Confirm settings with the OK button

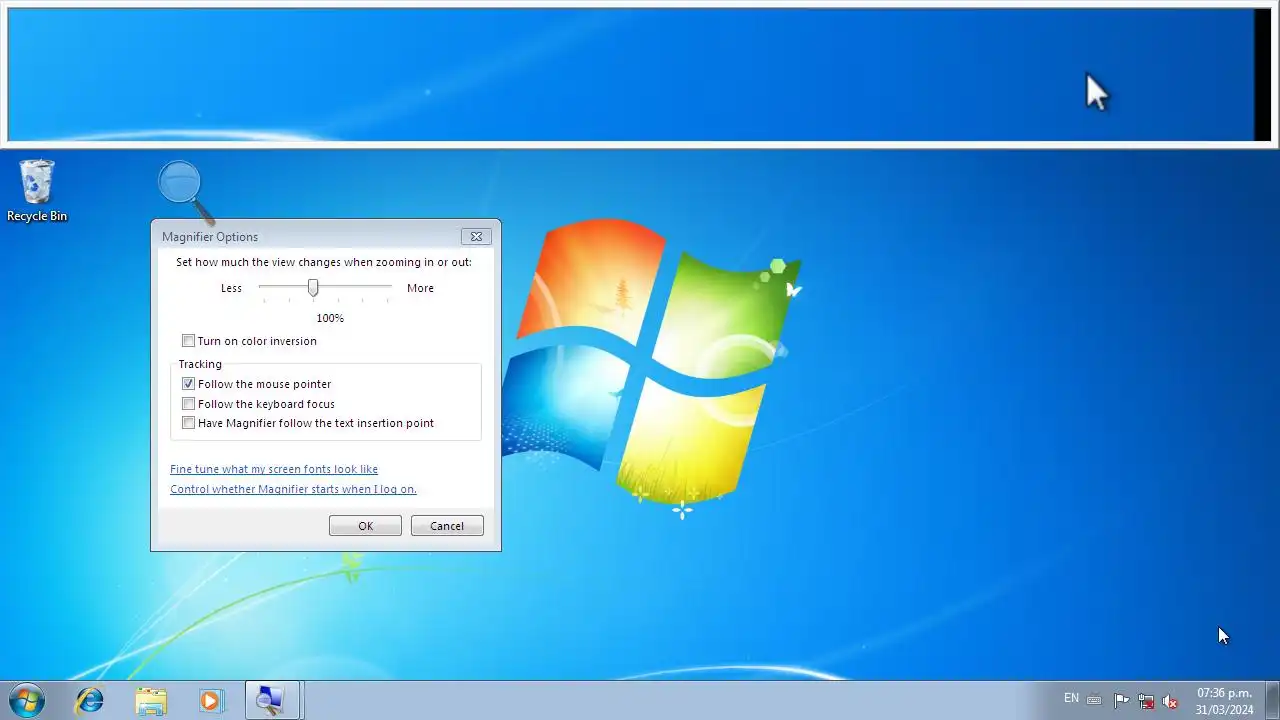coord(365,526)
